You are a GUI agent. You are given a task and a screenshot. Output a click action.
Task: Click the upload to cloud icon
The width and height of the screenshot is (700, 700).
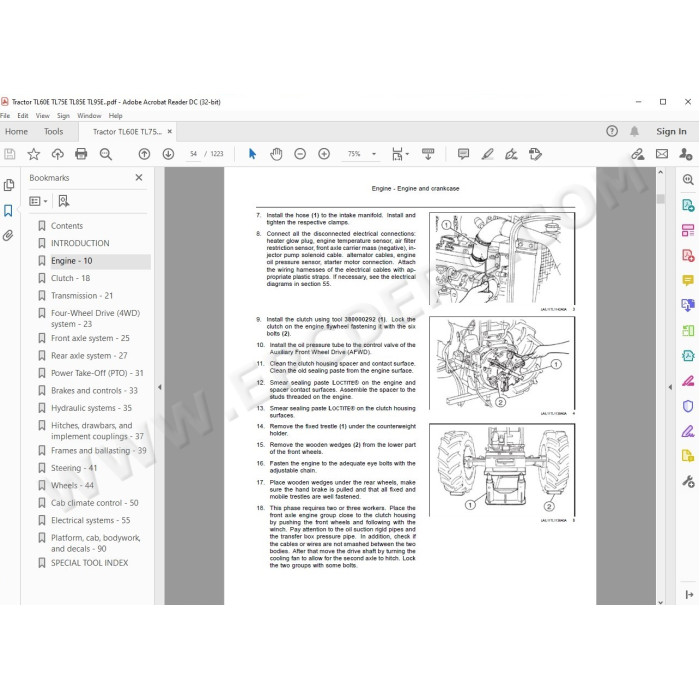coord(58,154)
